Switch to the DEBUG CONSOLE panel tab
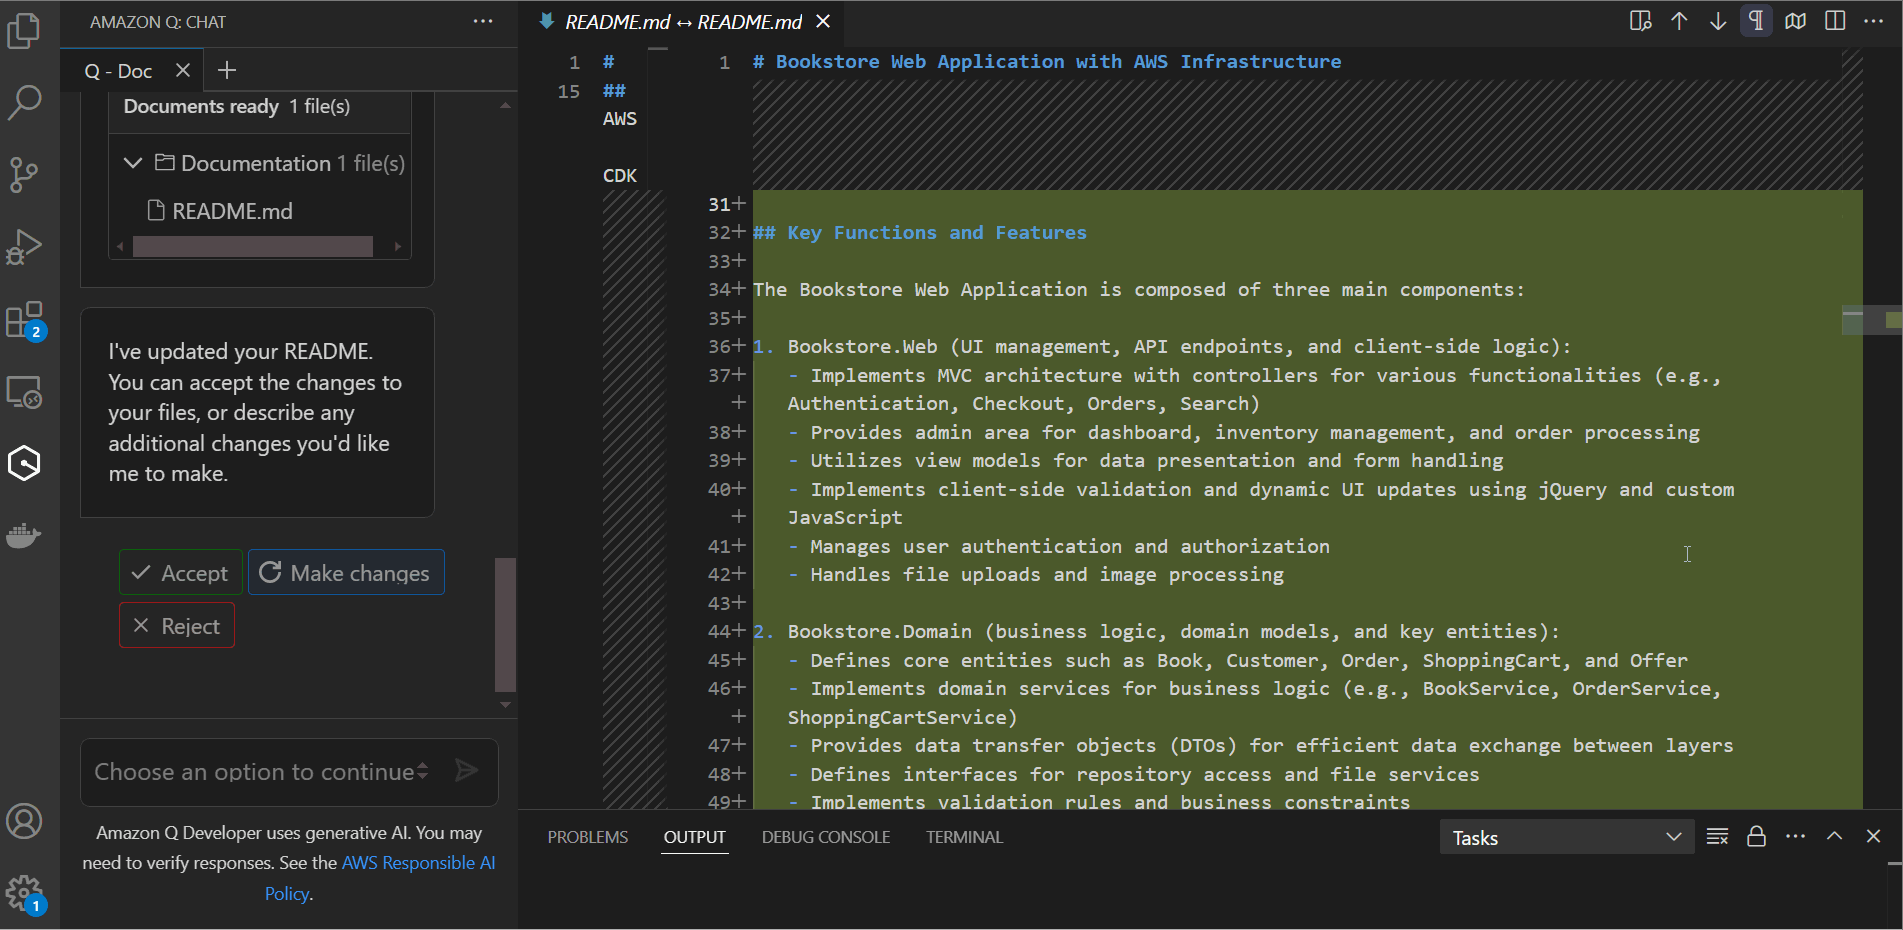This screenshot has height=930, width=1903. (x=826, y=837)
